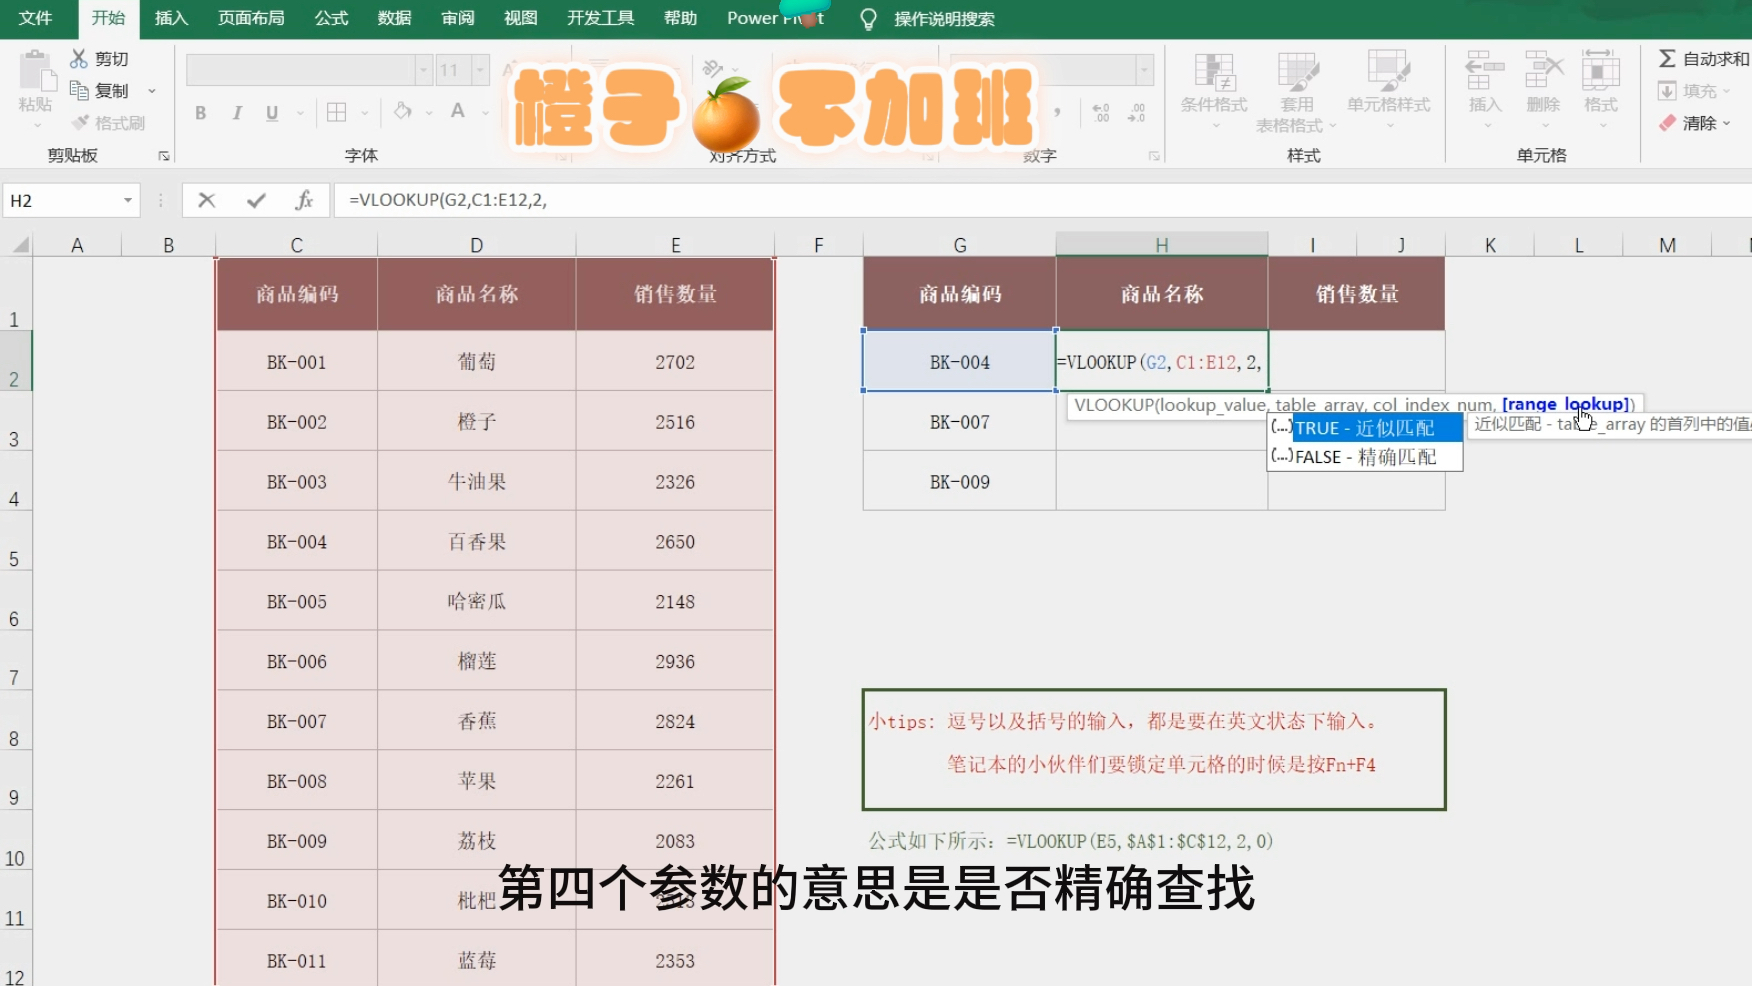
Task: Click the AutoSum sigma icon
Action: point(1667,59)
